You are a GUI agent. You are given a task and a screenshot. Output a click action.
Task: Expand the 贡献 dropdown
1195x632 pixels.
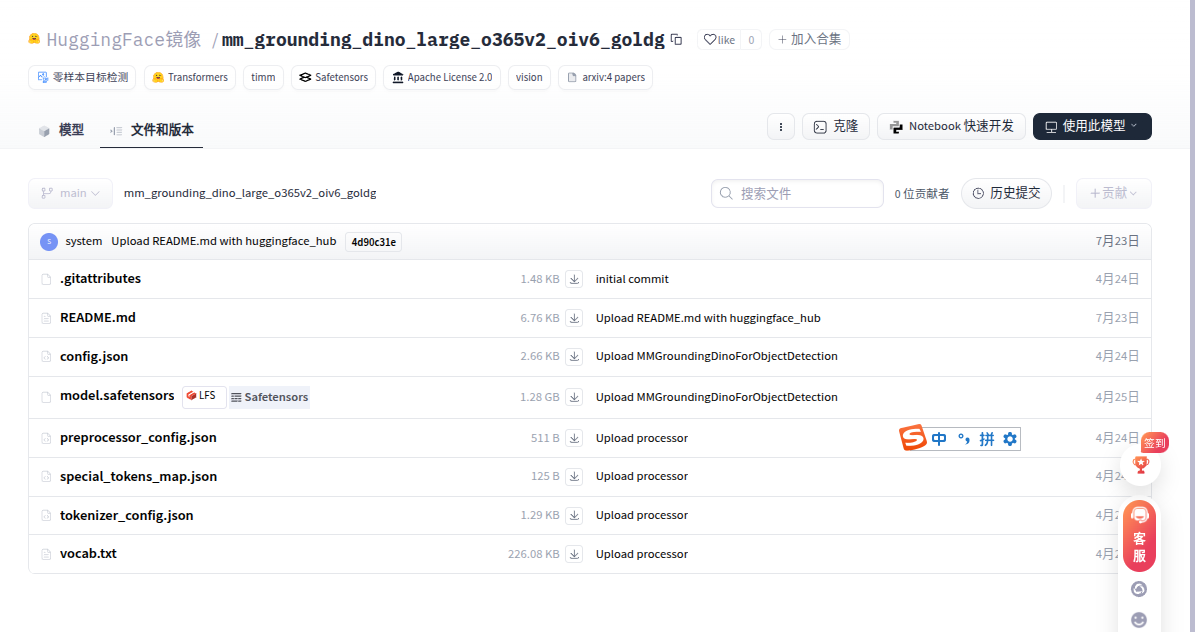1113,194
